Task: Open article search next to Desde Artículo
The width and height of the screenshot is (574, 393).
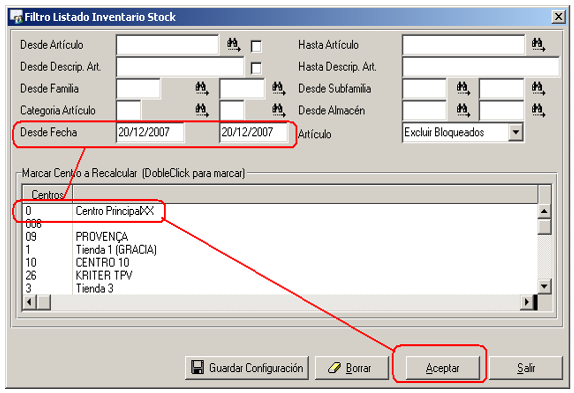Action: 234,45
